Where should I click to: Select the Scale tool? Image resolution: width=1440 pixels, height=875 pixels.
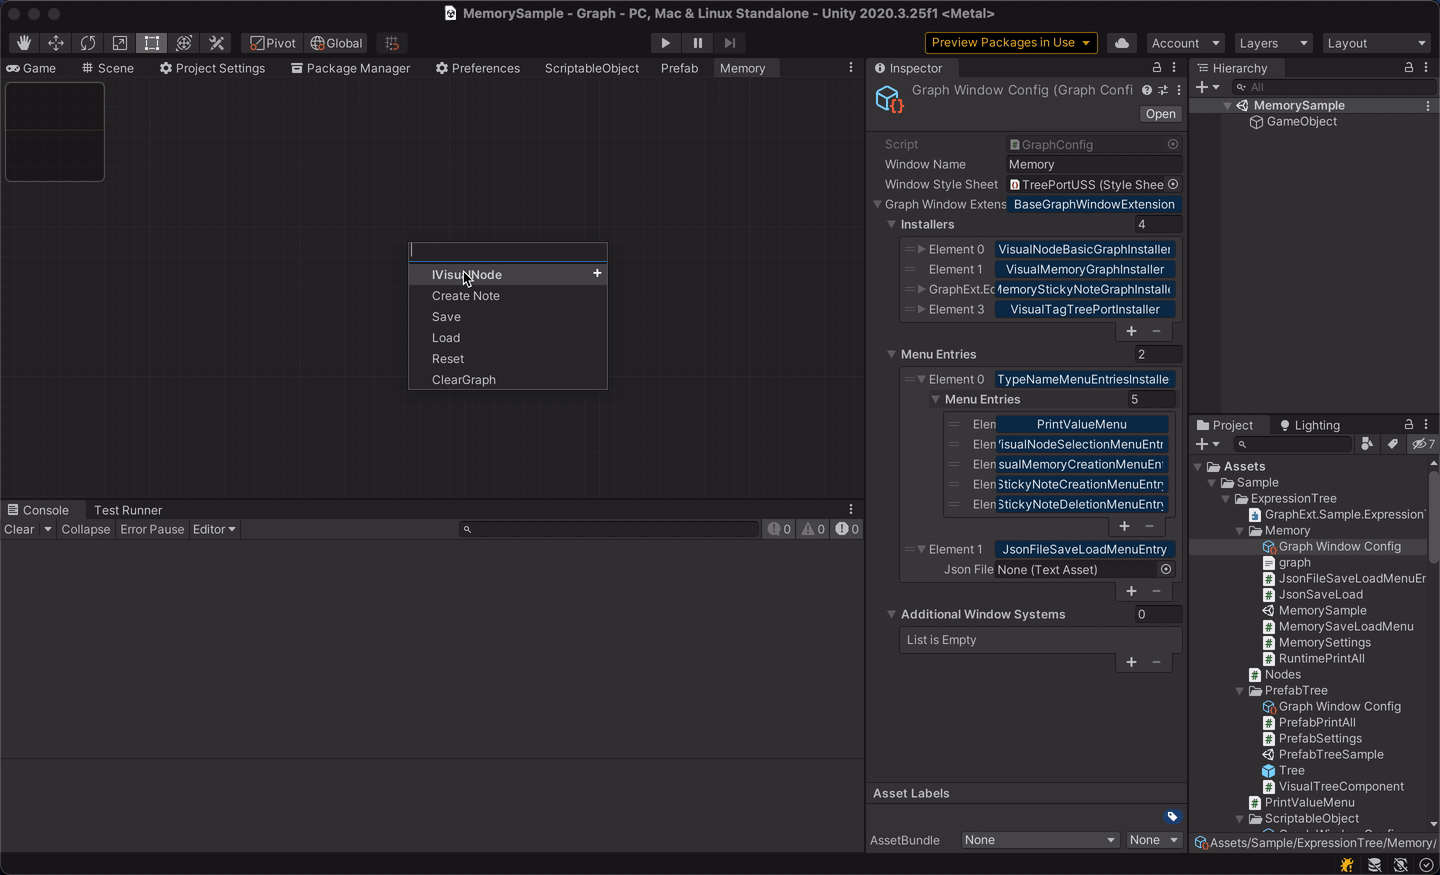[x=120, y=43]
